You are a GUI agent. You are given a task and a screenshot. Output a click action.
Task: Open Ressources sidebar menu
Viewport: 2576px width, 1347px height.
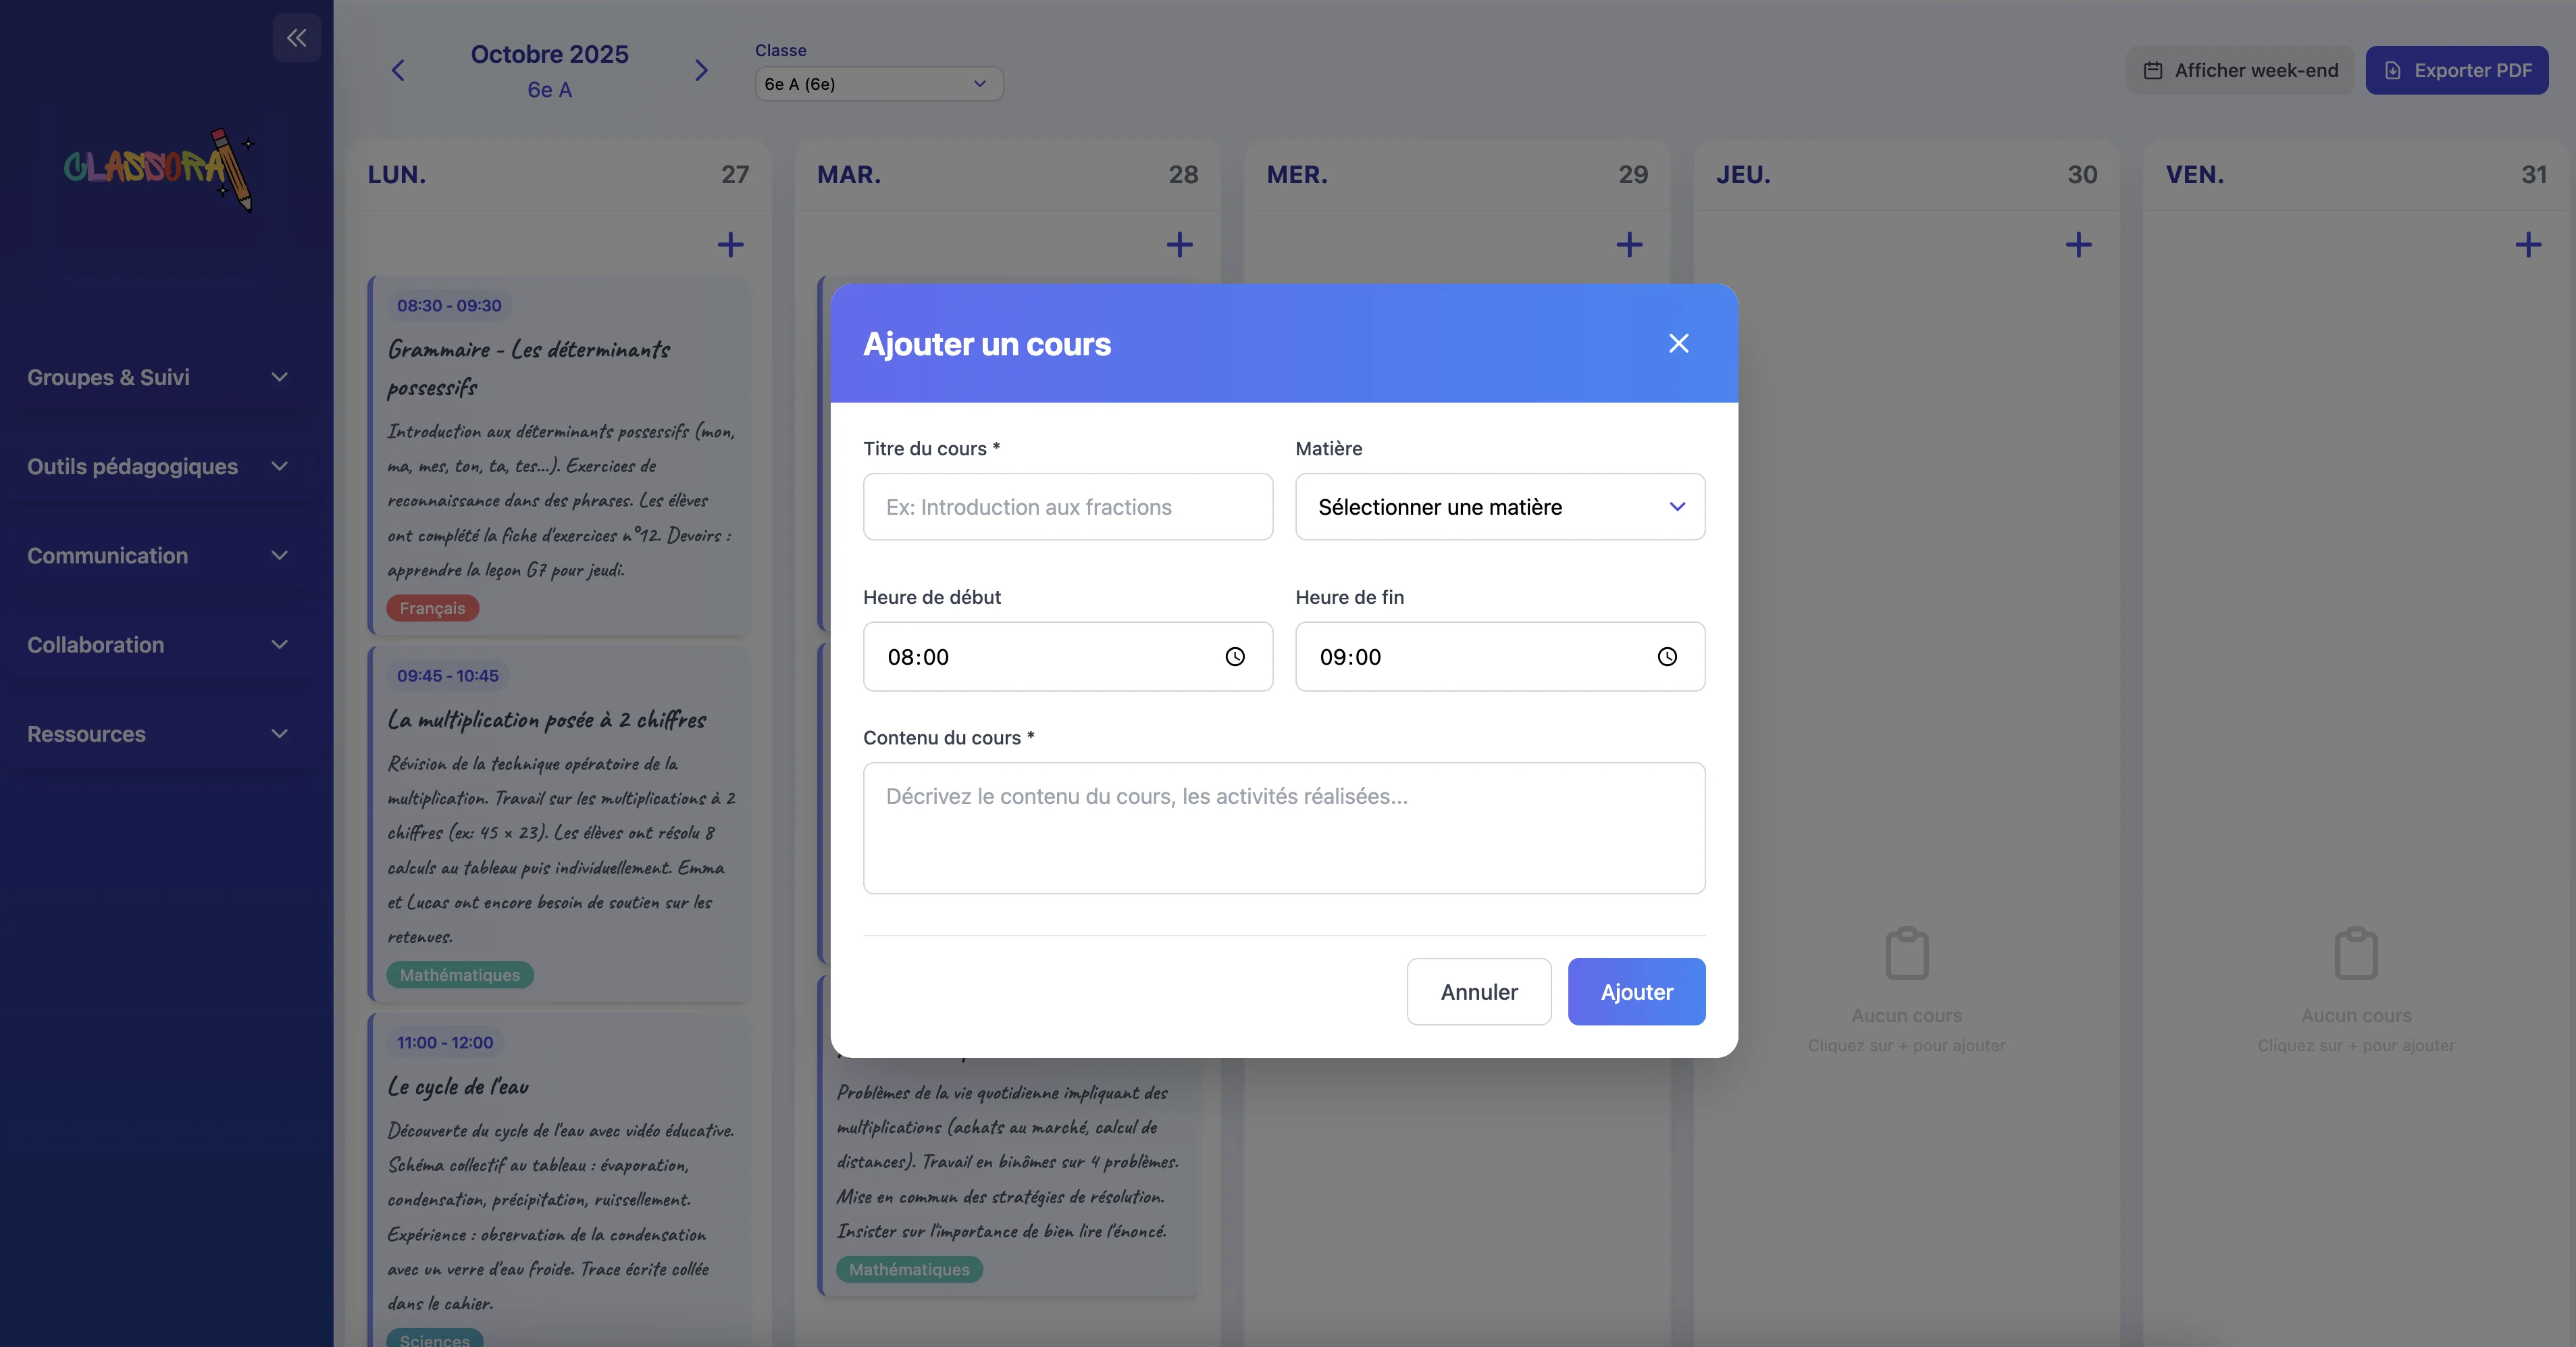(157, 734)
